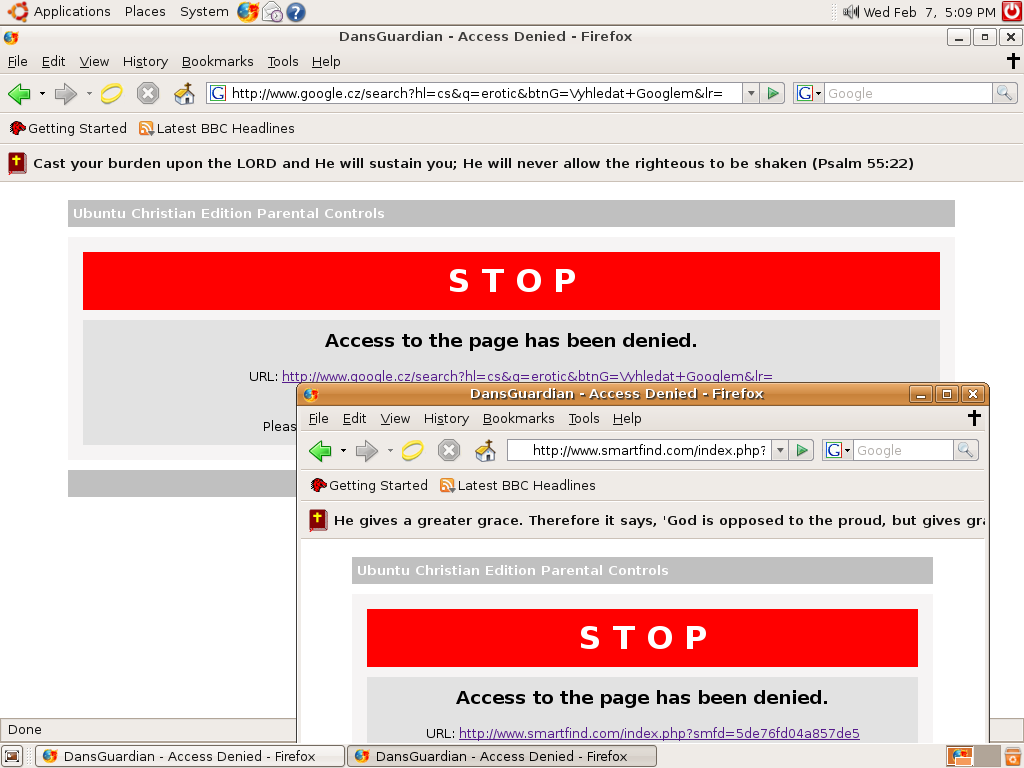Click Show Desktop button in bottom panel

(x=12, y=756)
